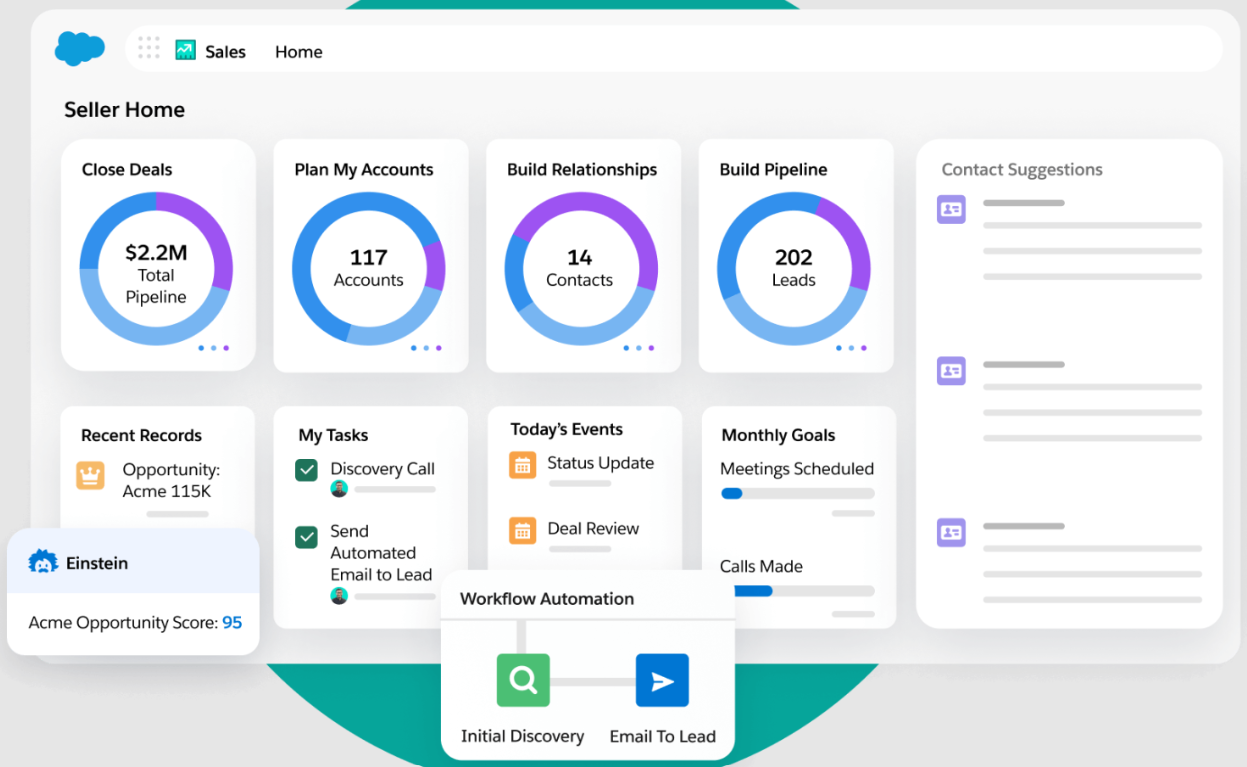Screen dimensions: 1247x767
Task: Open the Status Update event
Action: (x=601, y=463)
